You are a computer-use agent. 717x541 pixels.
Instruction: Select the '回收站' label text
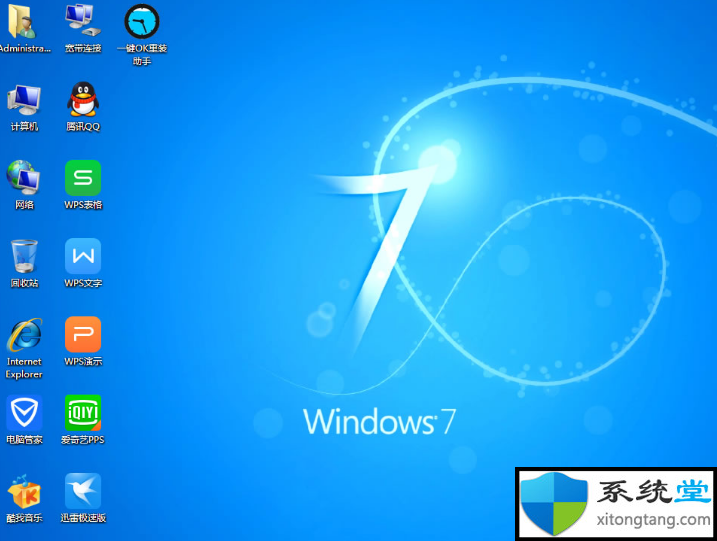point(24,283)
